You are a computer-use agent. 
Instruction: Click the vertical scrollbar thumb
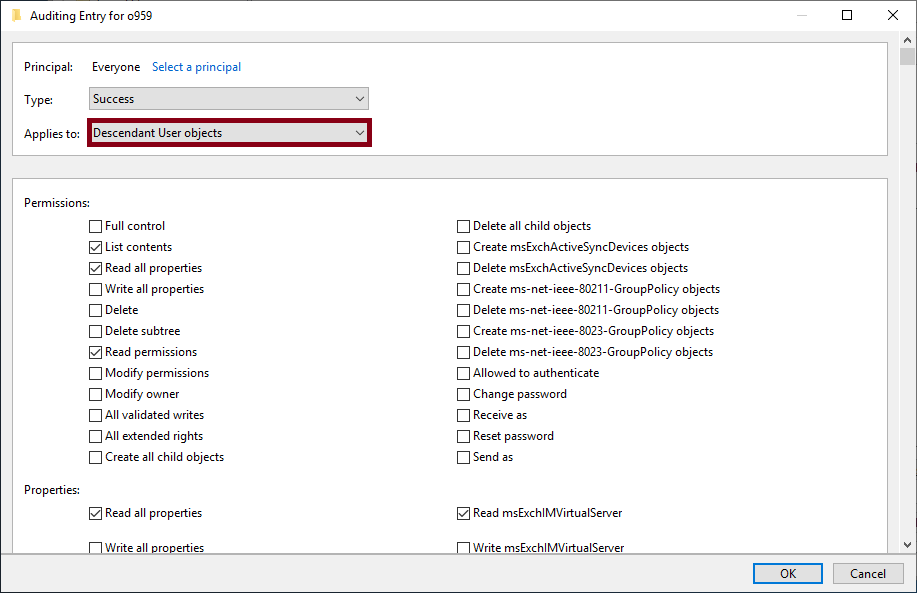pyautogui.click(x=908, y=57)
